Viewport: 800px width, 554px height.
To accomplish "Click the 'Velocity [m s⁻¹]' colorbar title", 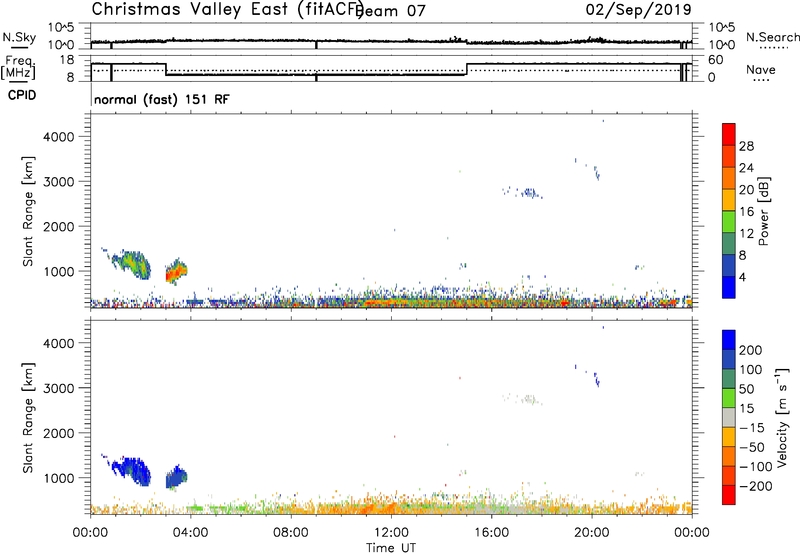I will click(781, 417).
